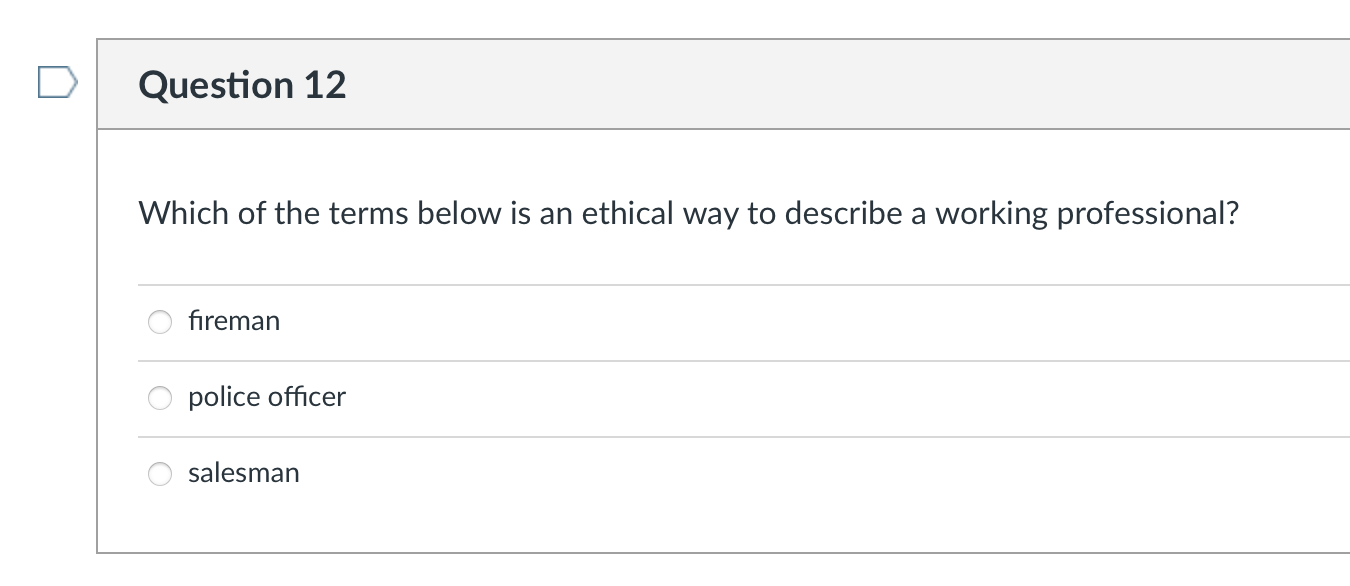1350x586 pixels.
Task: Click the salesman answer label text
Action: [244, 473]
